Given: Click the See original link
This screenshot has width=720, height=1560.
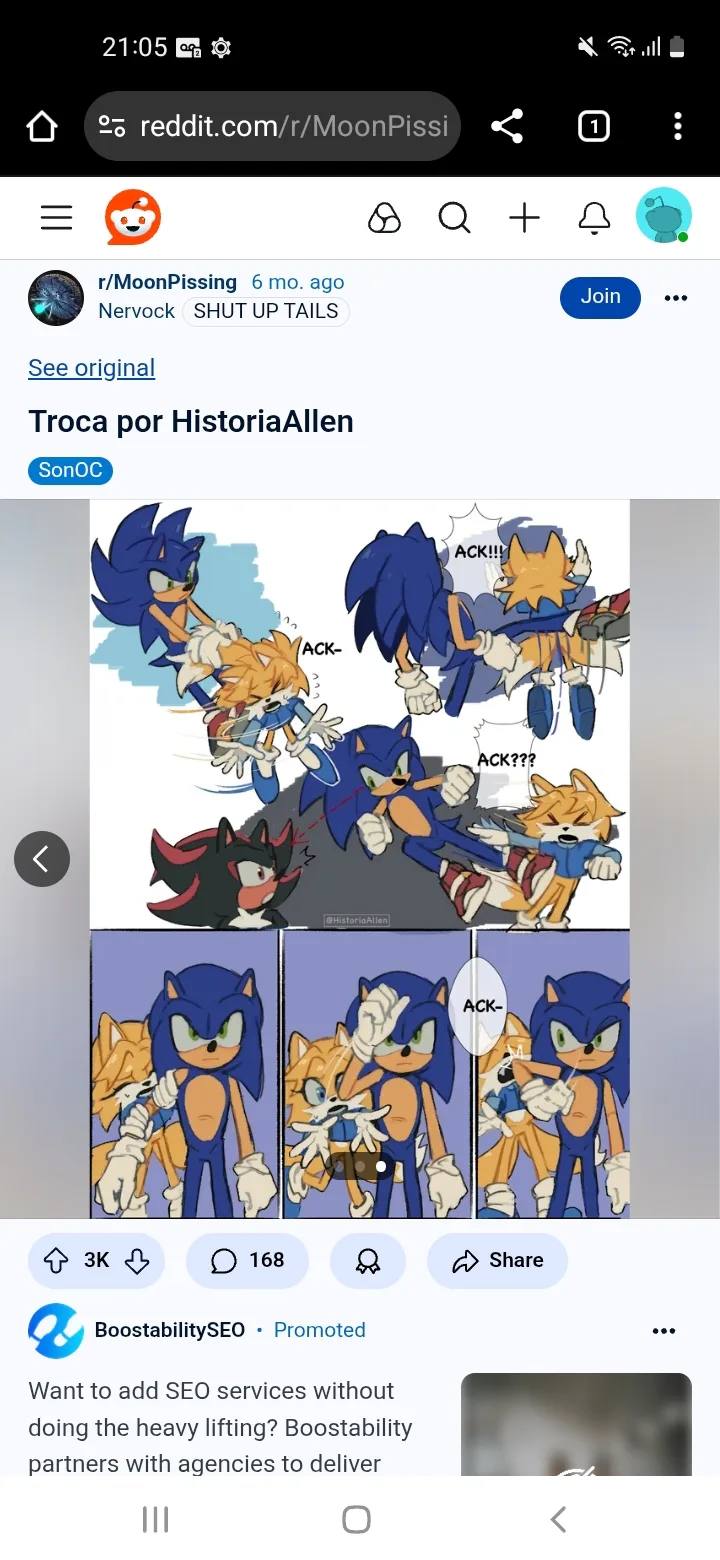Looking at the screenshot, I should coord(91,368).
